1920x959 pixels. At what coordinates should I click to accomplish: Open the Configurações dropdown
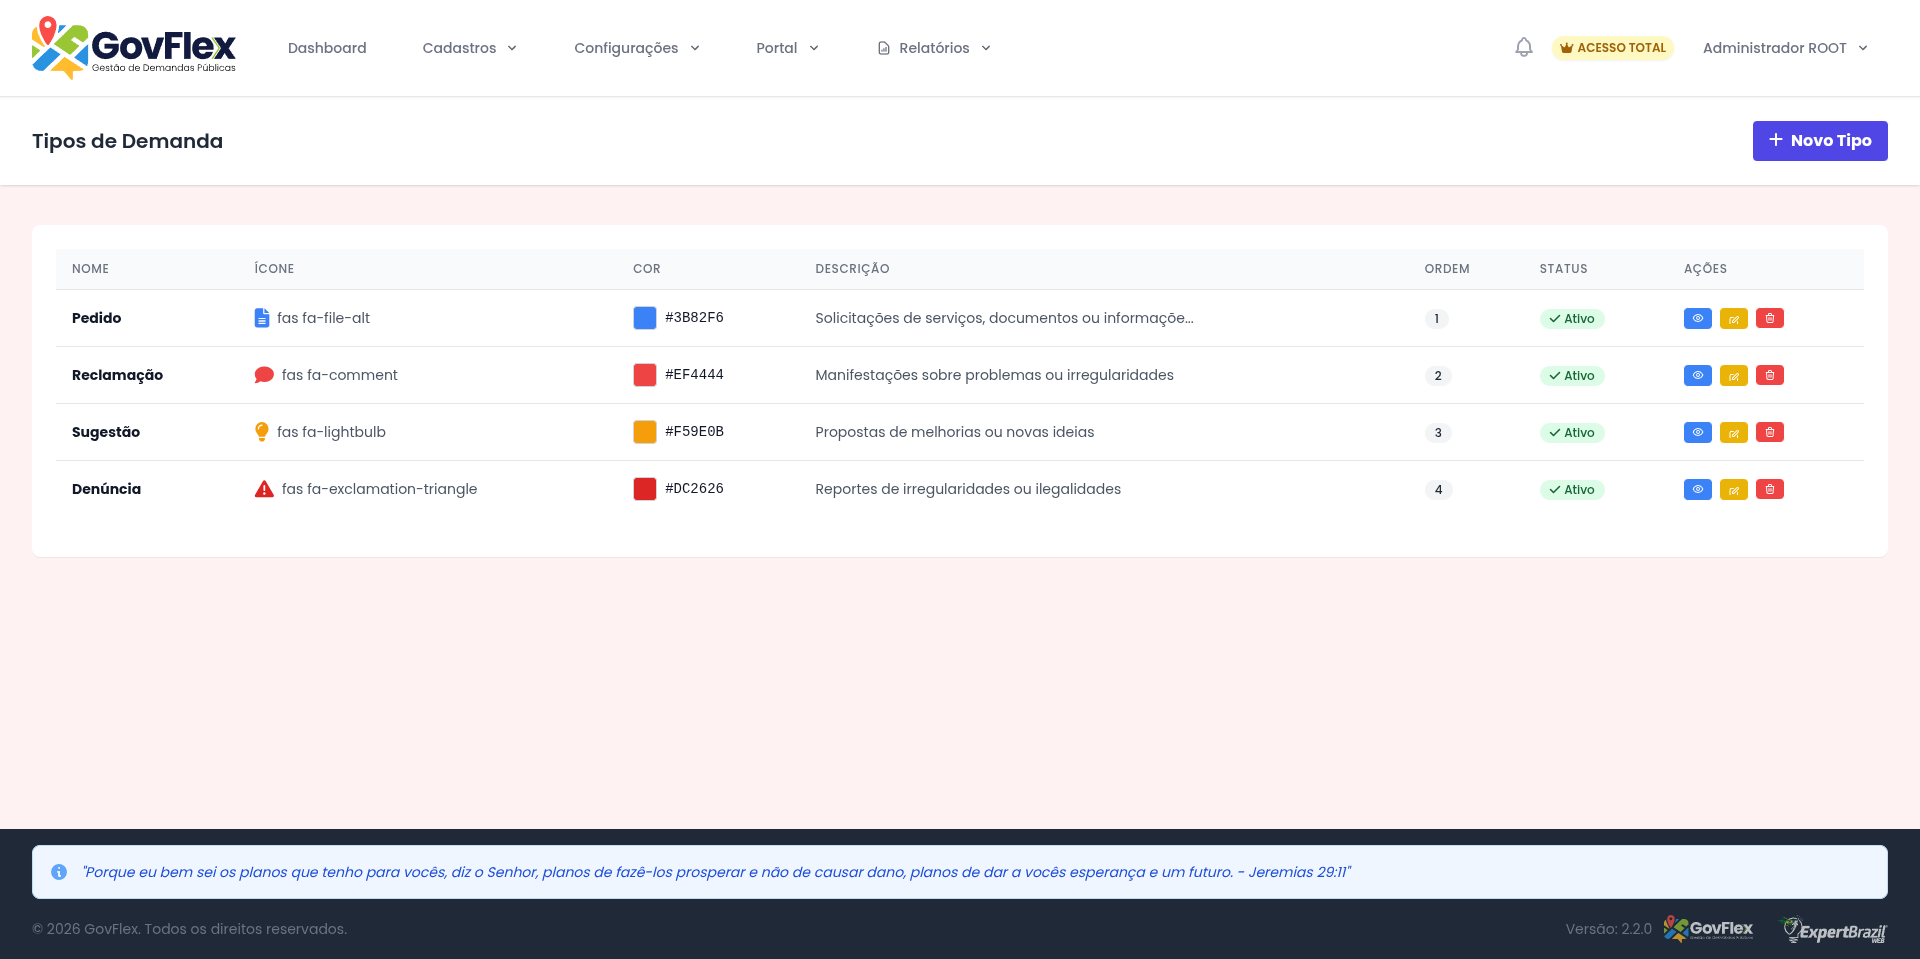tap(637, 48)
